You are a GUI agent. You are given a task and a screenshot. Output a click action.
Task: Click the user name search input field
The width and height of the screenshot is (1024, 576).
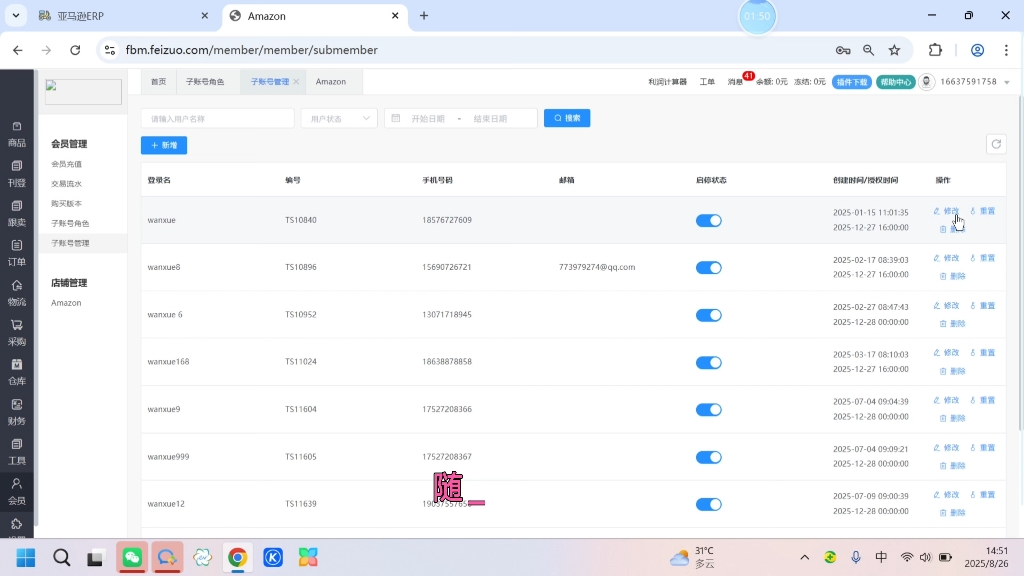[217, 118]
